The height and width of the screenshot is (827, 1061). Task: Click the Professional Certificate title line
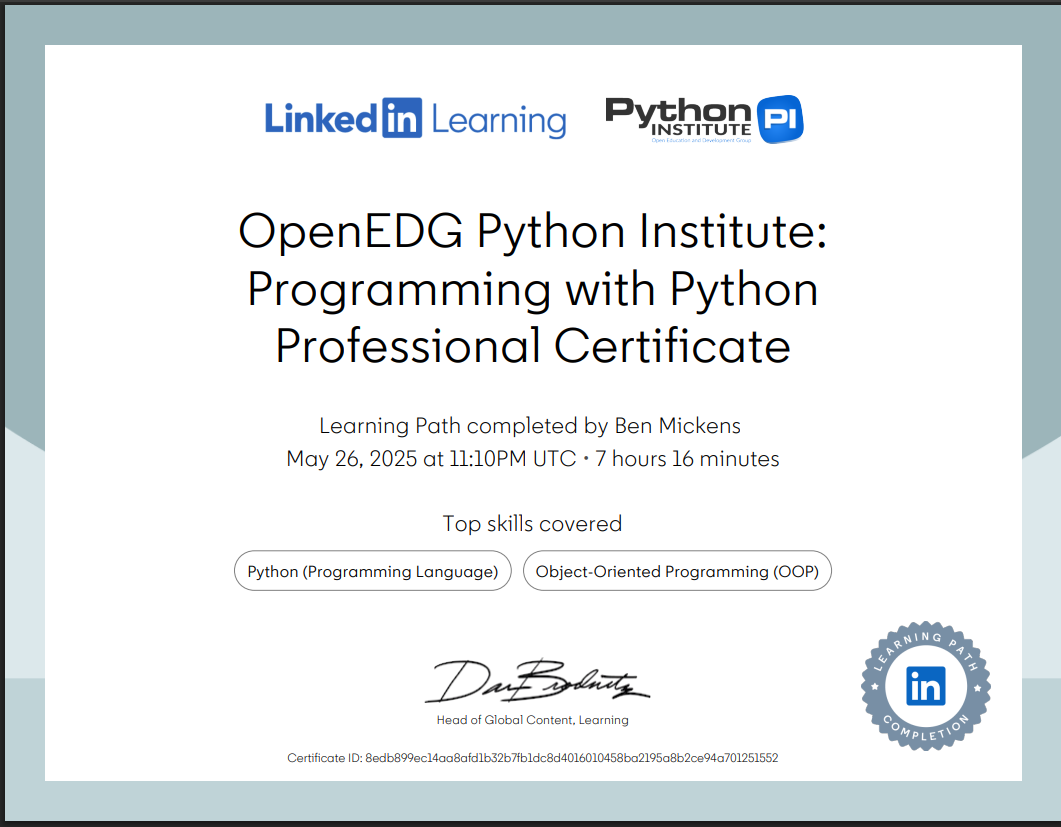click(x=533, y=346)
